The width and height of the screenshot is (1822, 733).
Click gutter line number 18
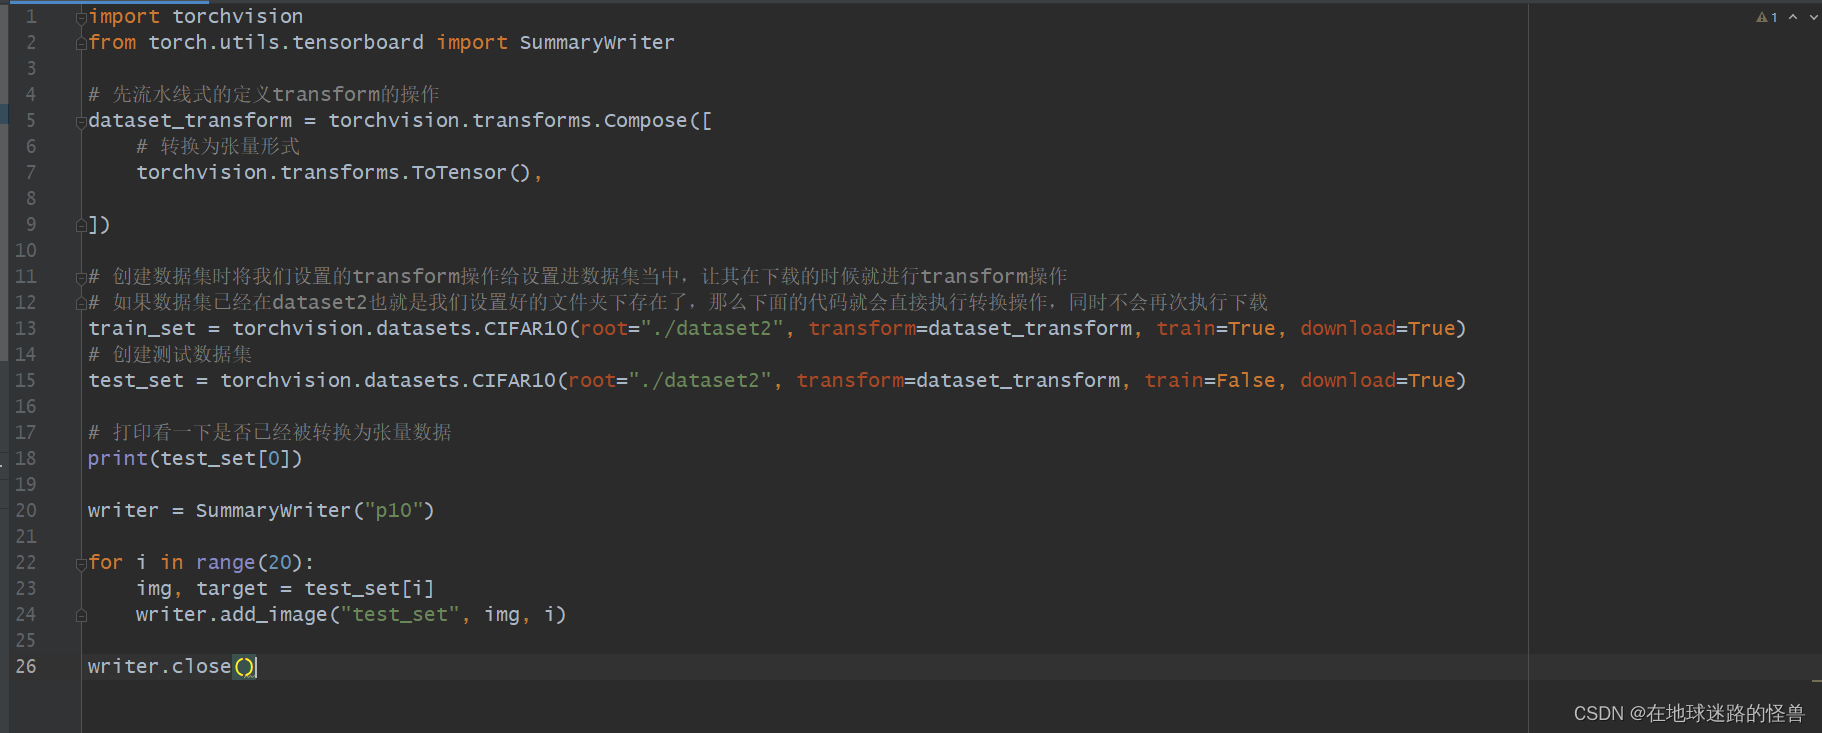coord(26,458)
